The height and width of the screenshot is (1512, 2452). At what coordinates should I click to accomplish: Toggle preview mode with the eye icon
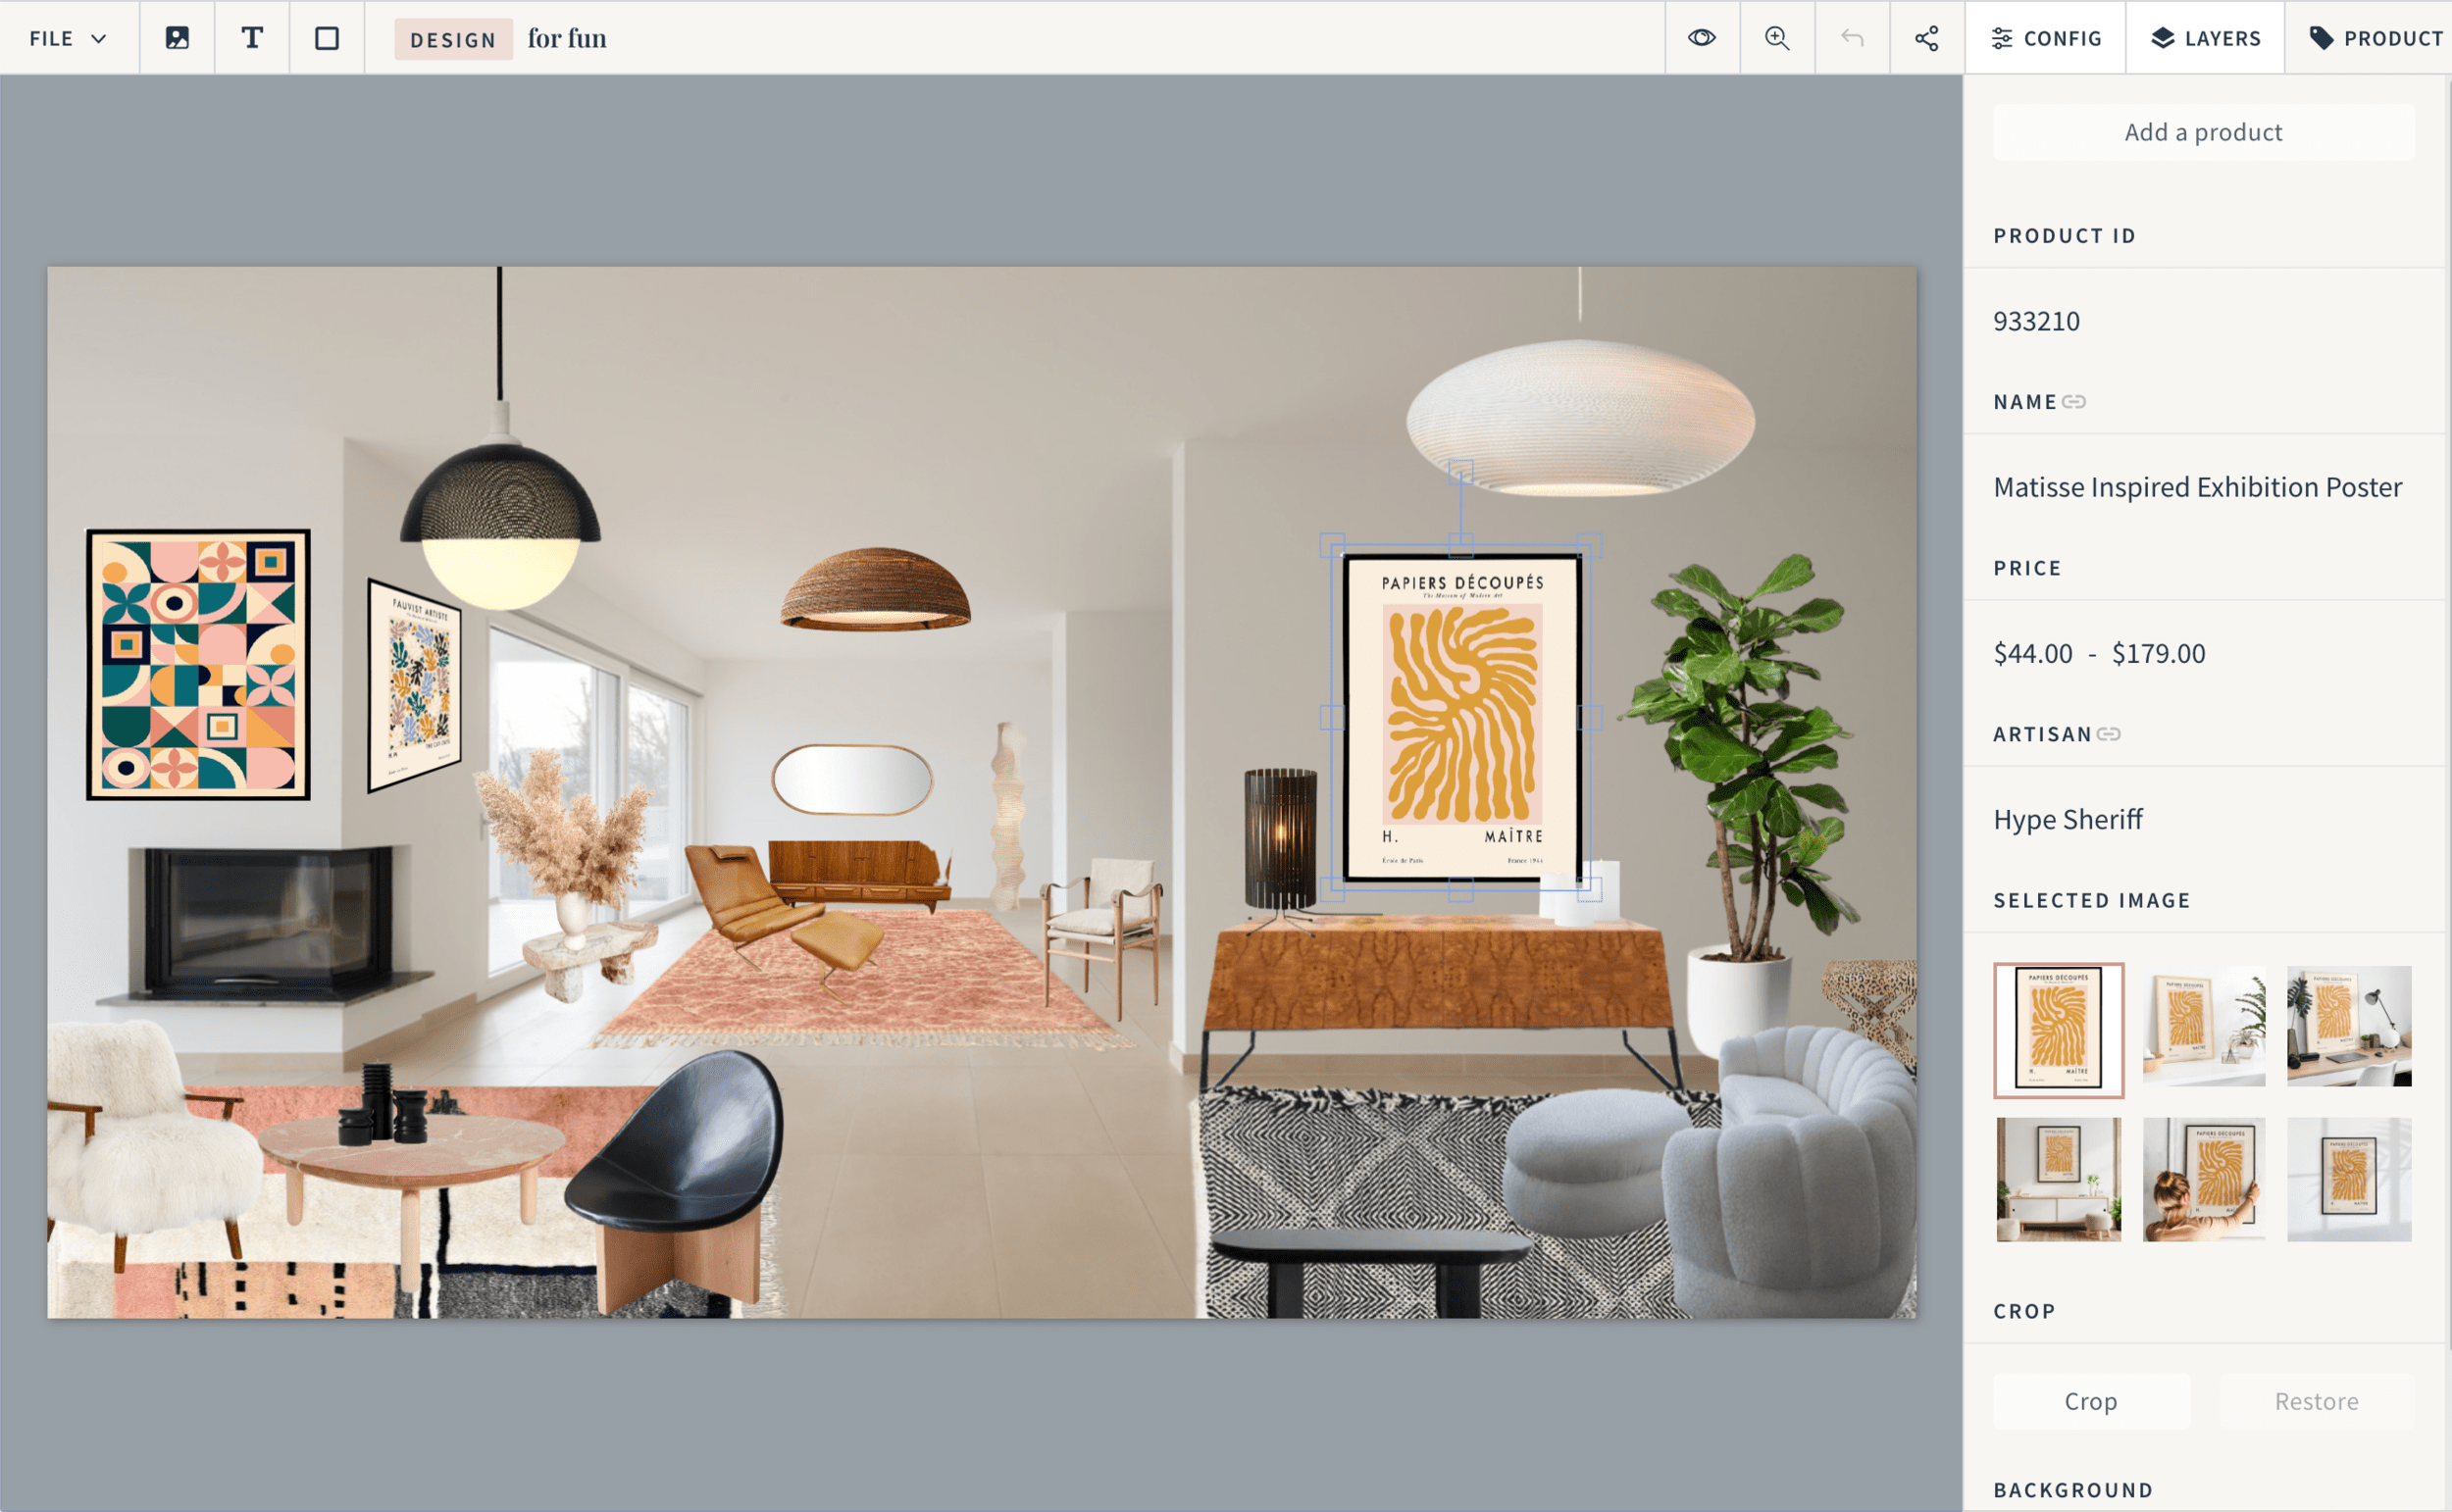point(1703,38)
